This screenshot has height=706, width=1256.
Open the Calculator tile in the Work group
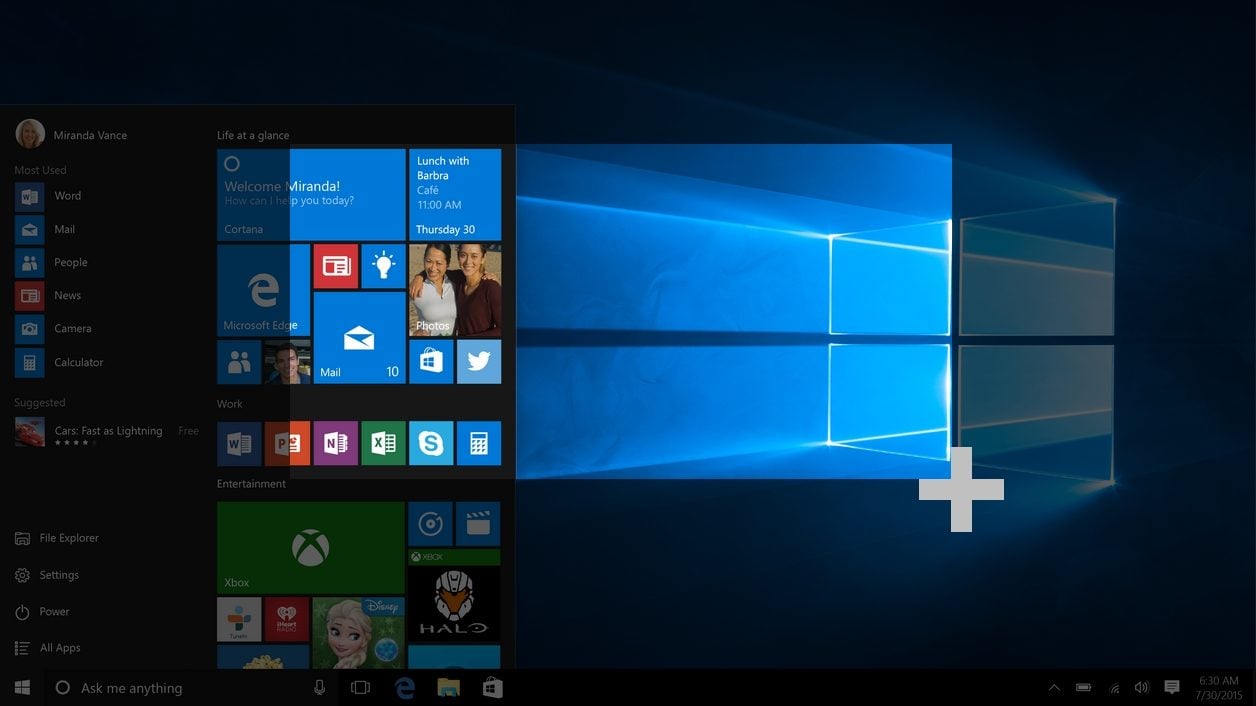pyautogui.click(x=479, y=443)
